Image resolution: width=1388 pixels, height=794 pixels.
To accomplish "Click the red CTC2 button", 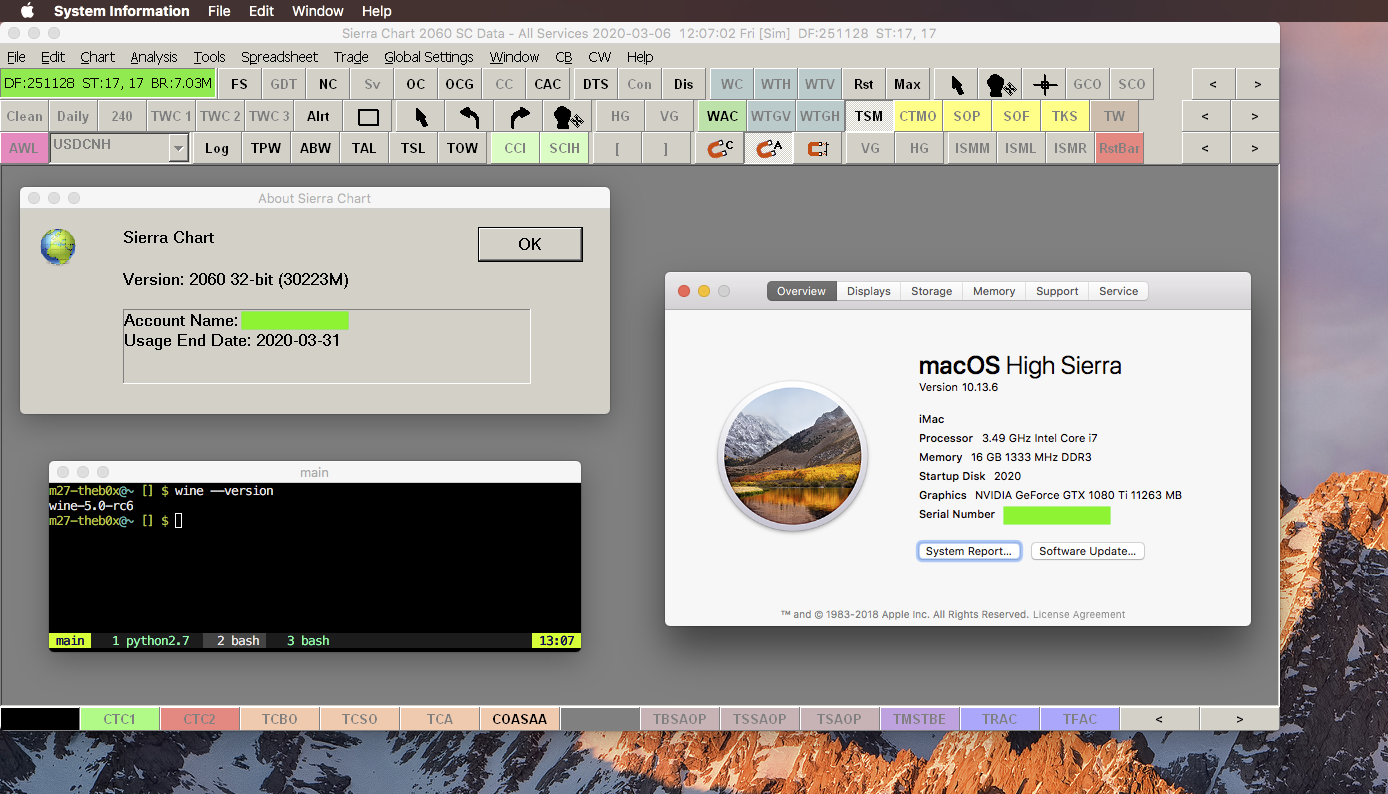I will click(x=200, y=719).
